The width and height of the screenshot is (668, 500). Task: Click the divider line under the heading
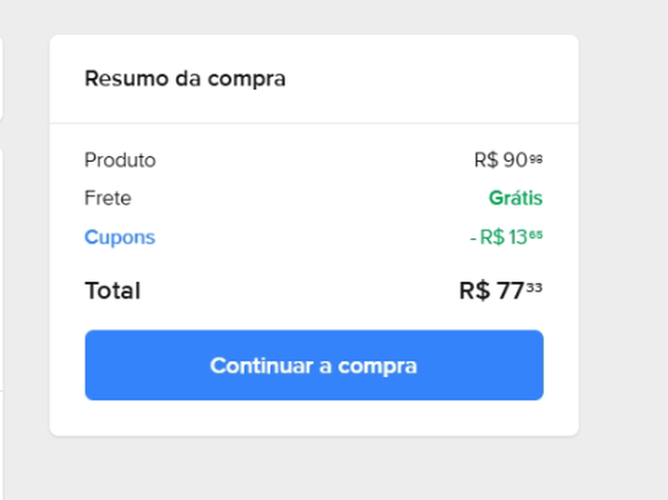click(313, 124)
